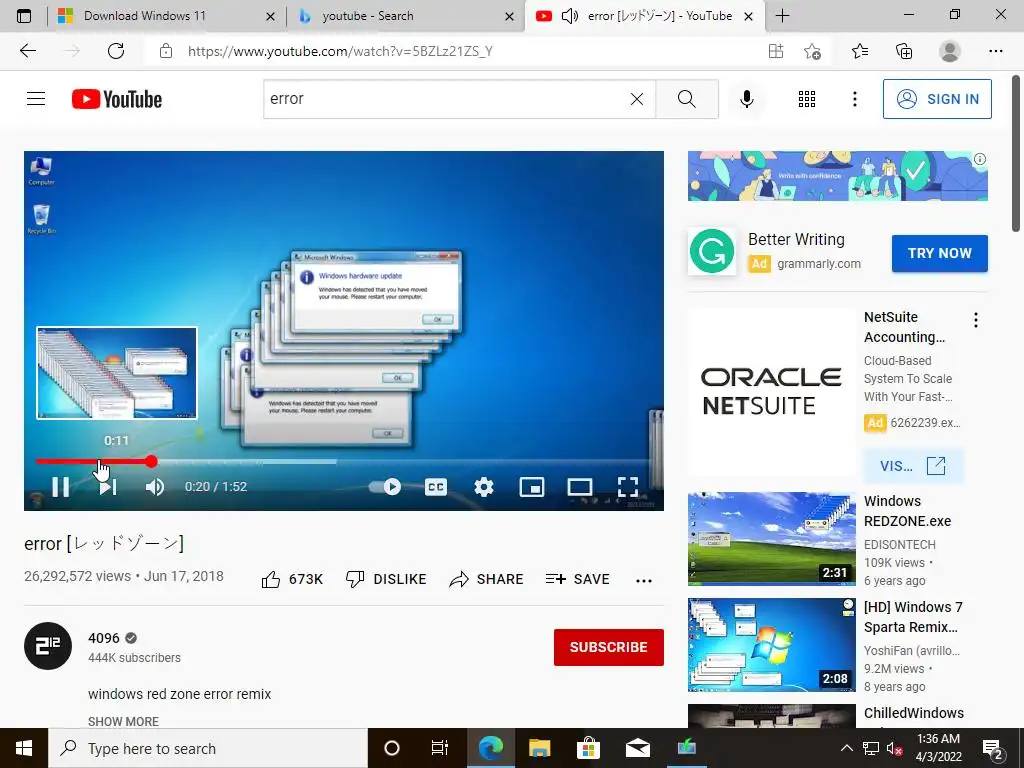This screenshot has height=768, width=1024.
Task: Enter full screen mode
Action: (628, 487)
